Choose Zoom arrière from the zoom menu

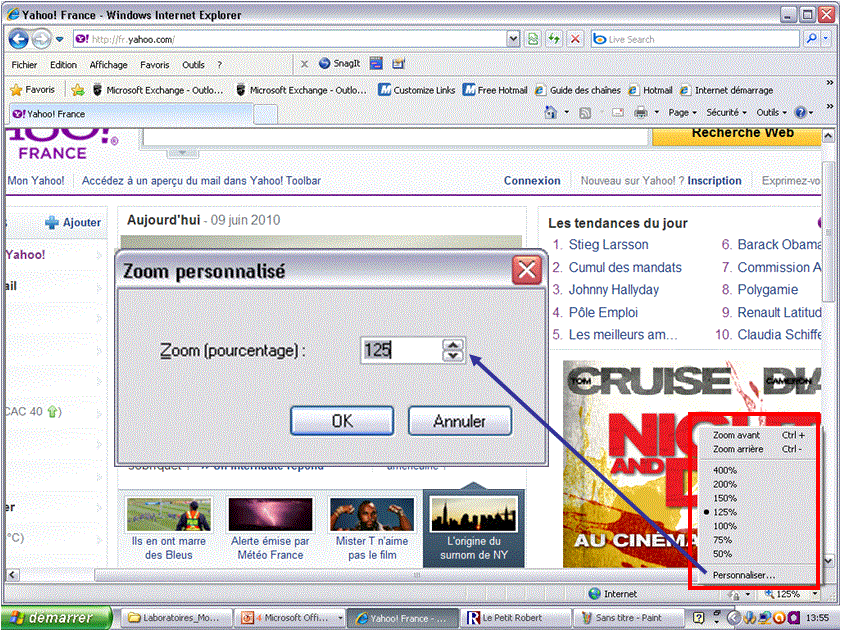(x=758, y=449)
